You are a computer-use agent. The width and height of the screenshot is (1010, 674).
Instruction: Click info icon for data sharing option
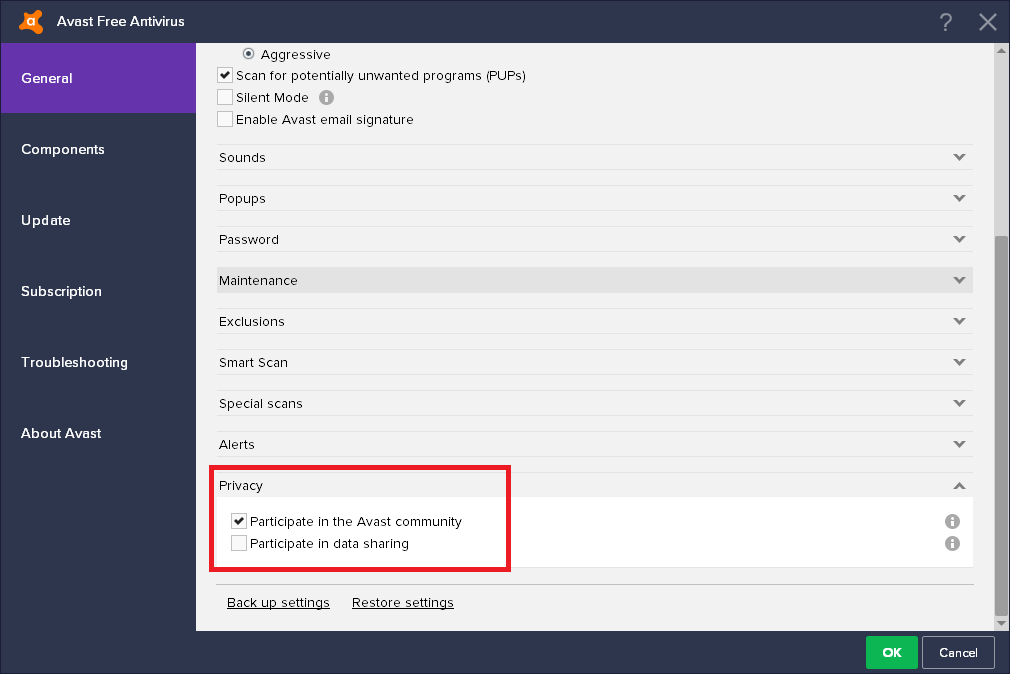(x=952, y=544)
